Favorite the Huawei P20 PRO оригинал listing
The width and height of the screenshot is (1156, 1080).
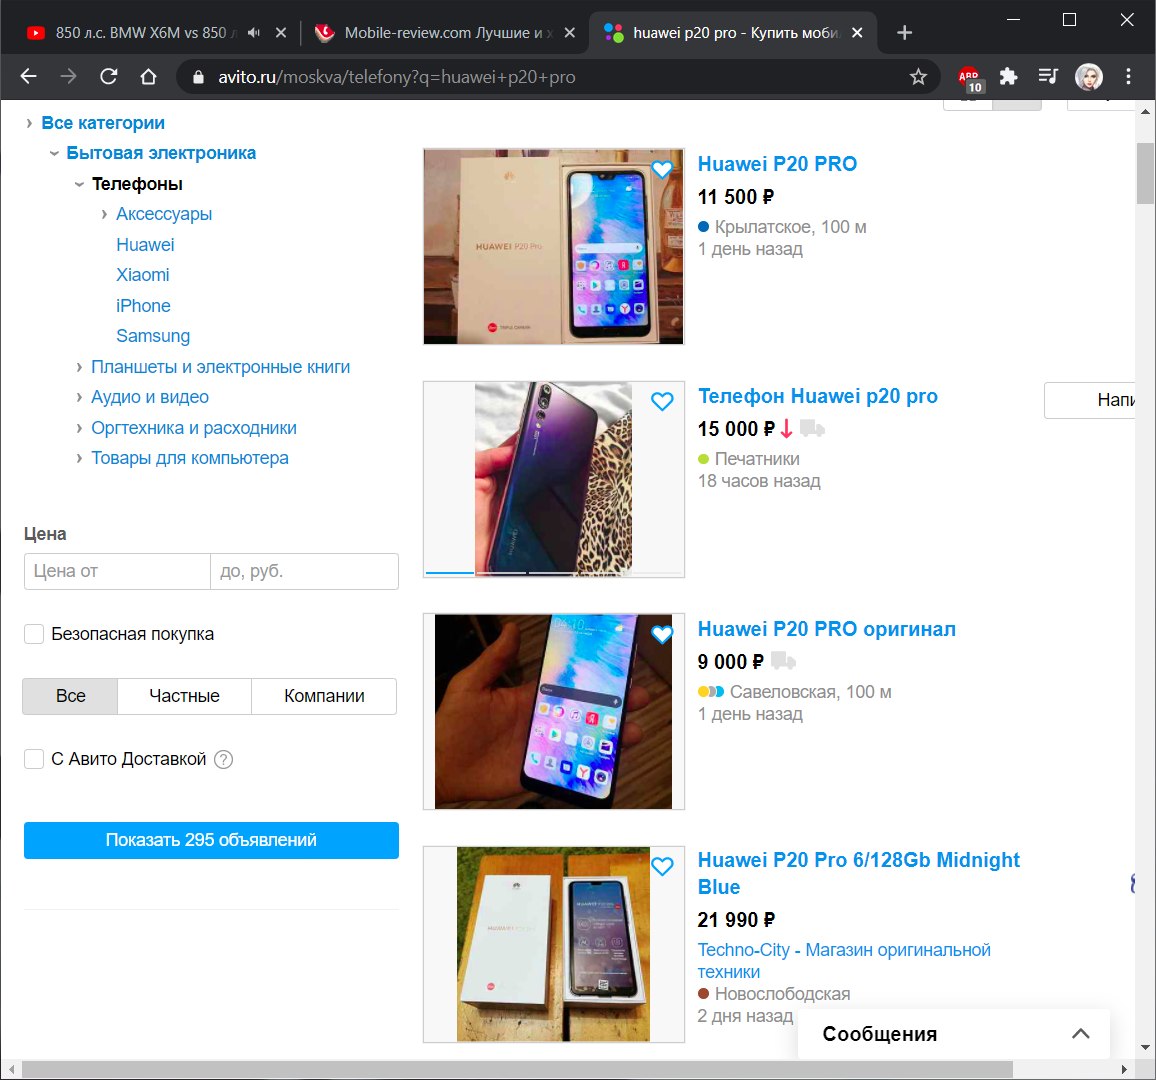pyautogui.click(x=662, y=634)
